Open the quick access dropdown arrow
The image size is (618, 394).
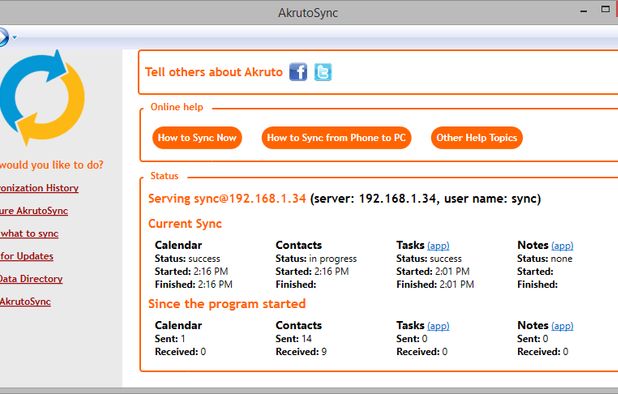tap(15, 37)
